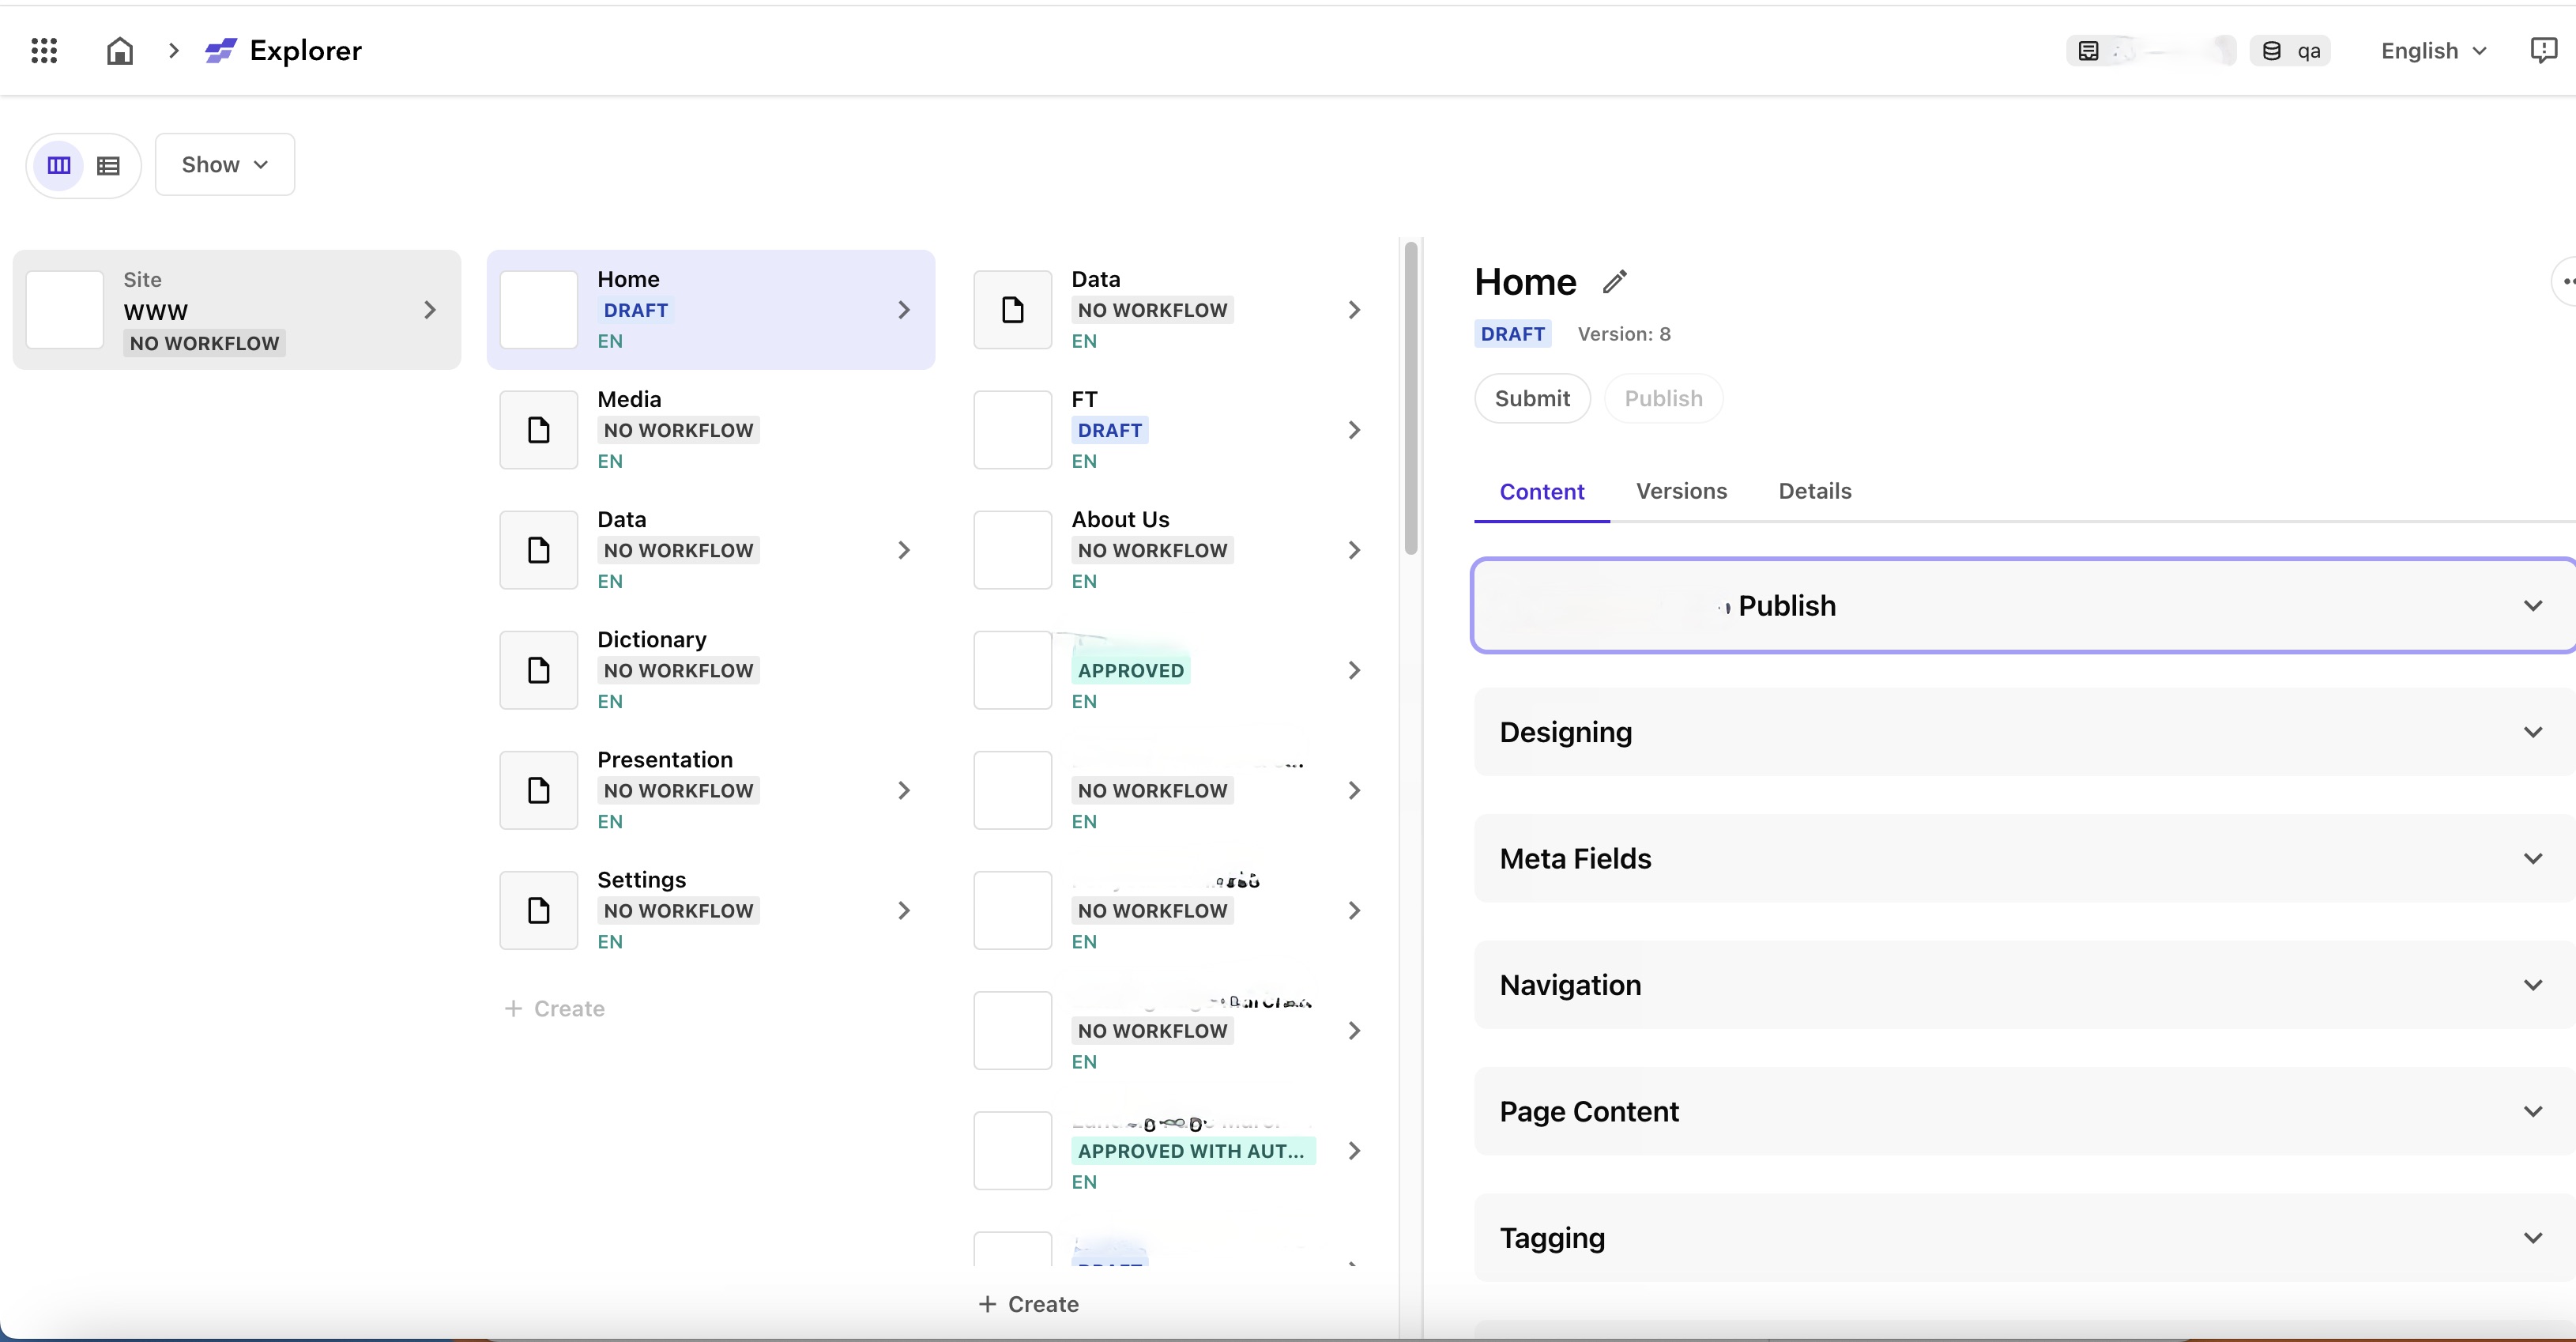Viewport: 2576px width, 1342px height.
Task: Expand the Navigation section
Action: pyautogui.click(x=2024, y=984)
